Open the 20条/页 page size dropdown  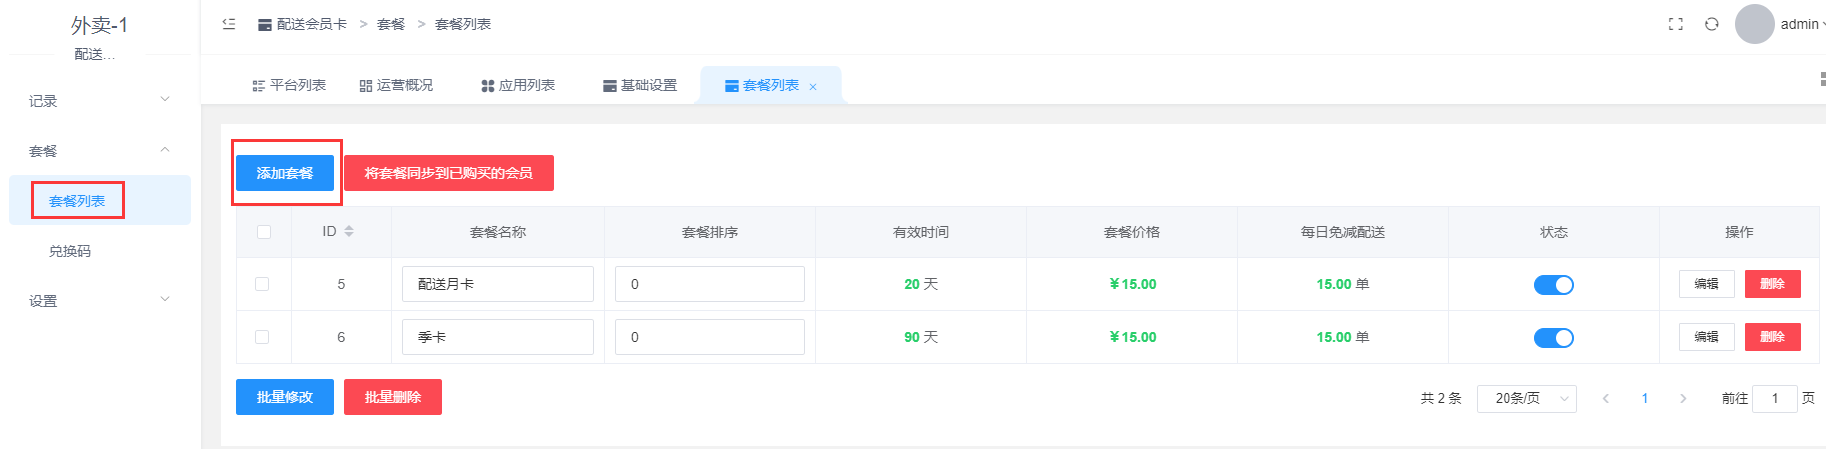[1526, 398]
